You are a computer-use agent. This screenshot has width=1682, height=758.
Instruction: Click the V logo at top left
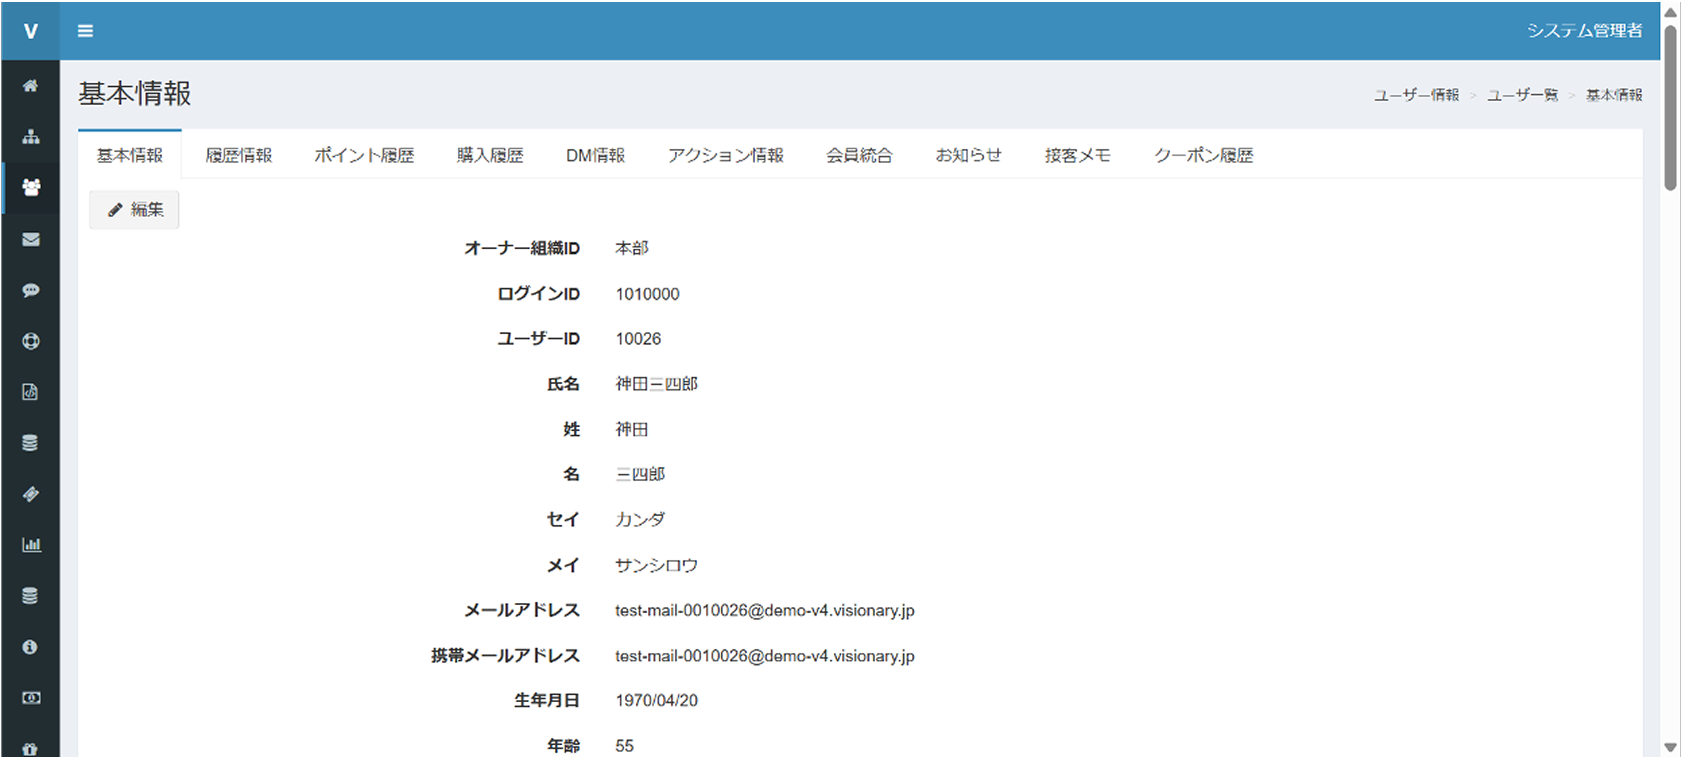coord(30,31)
